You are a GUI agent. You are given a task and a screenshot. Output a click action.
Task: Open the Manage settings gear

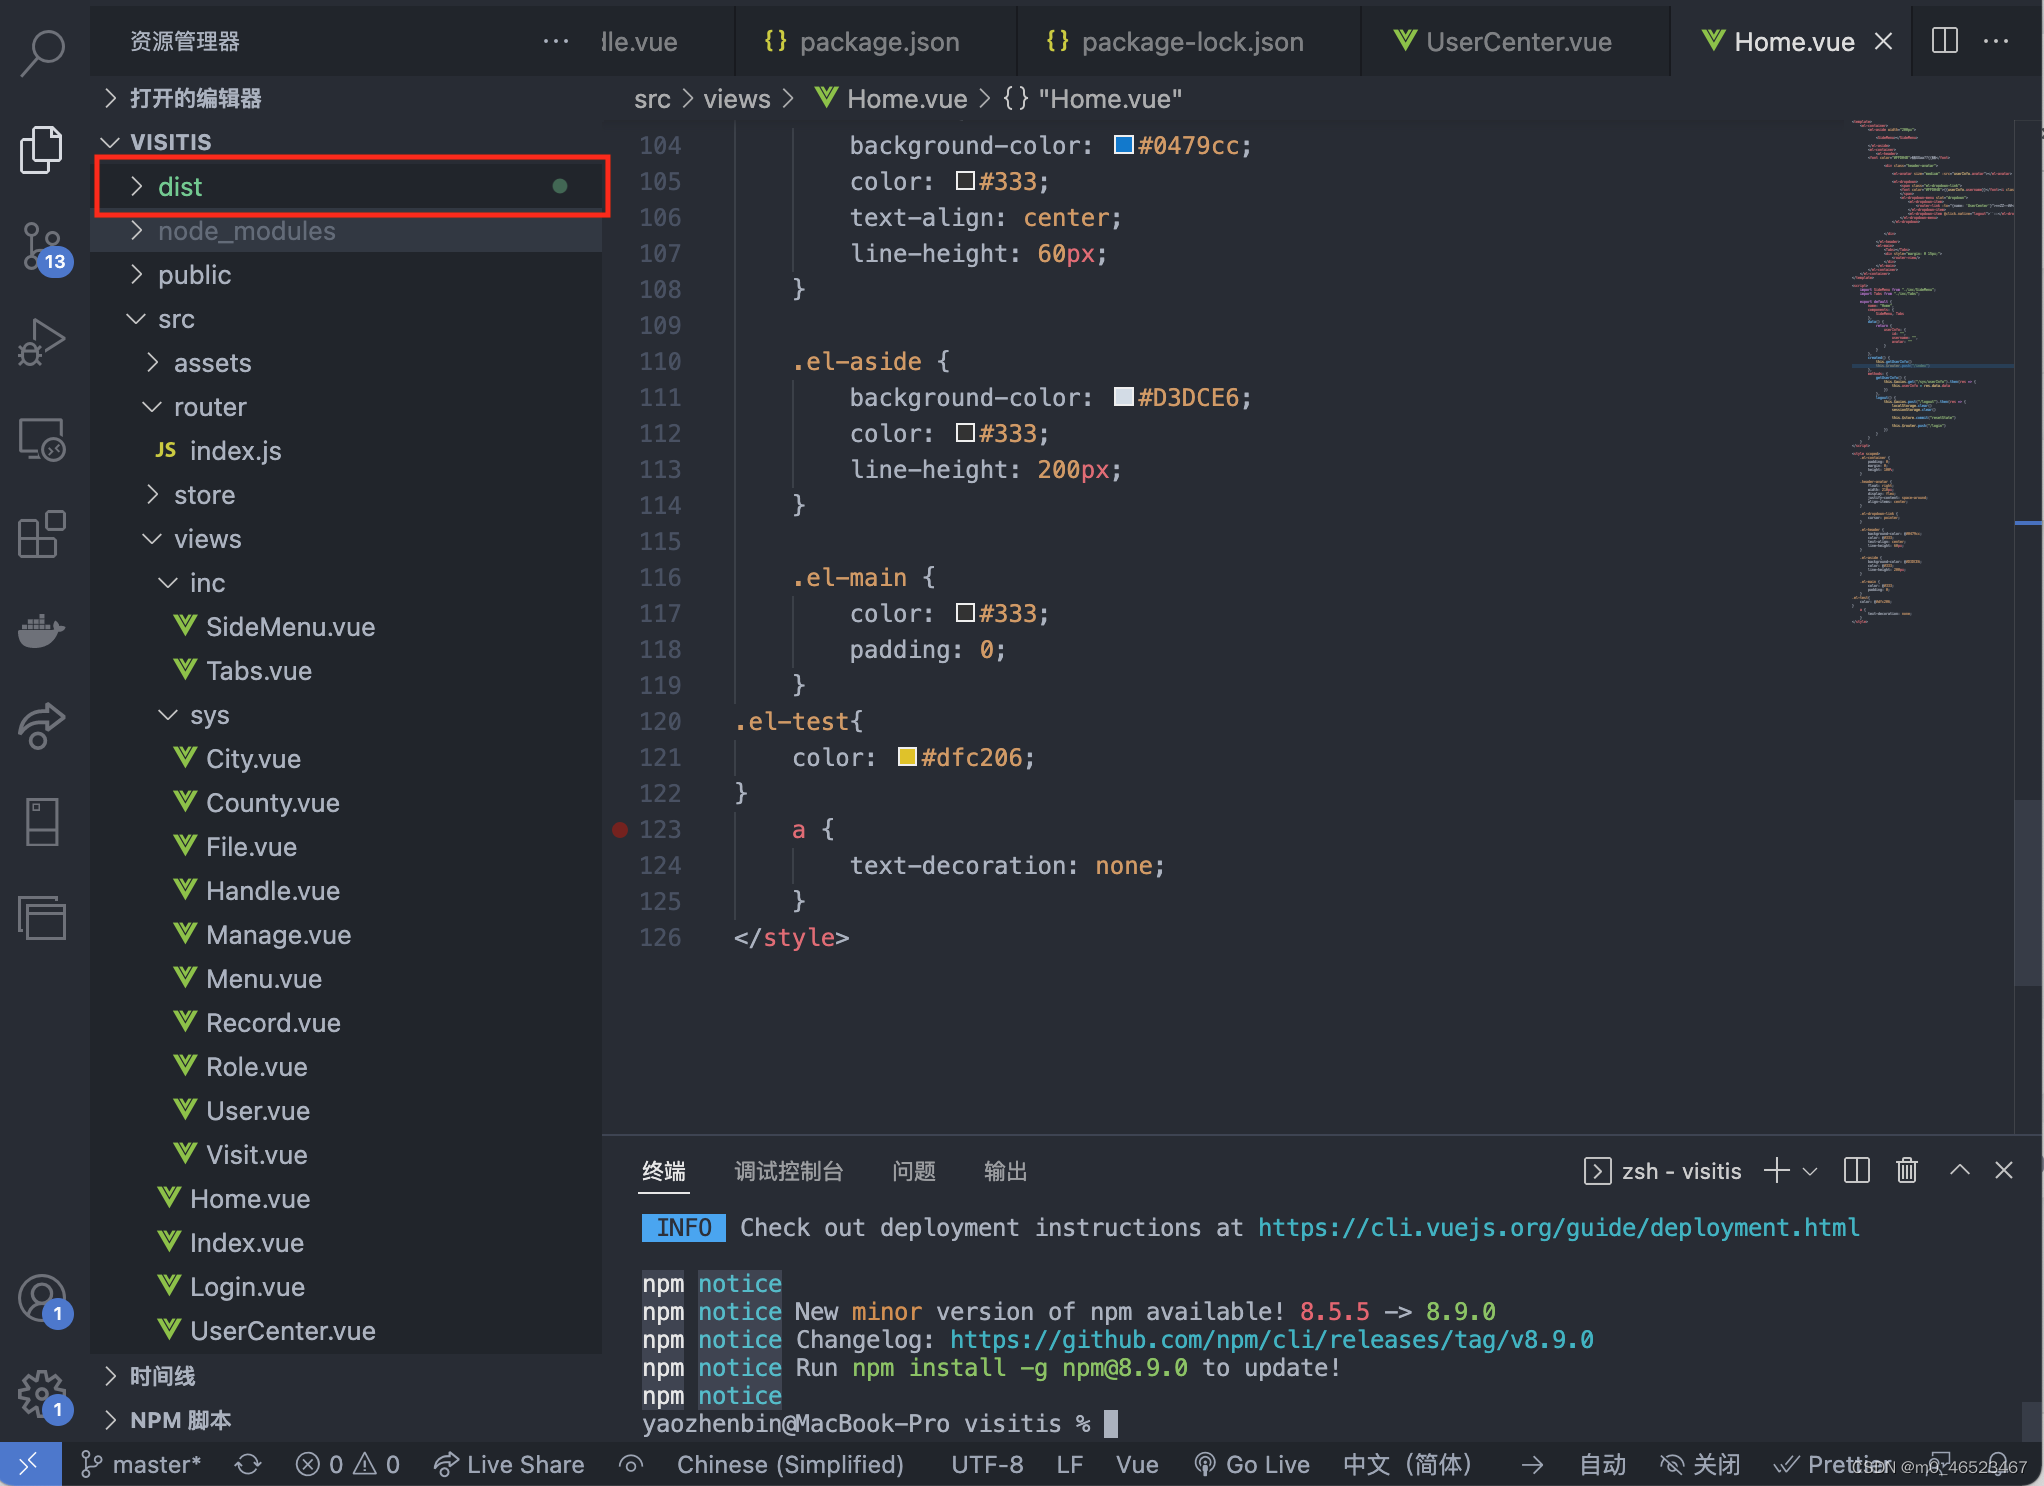pyautogui.click(x=42, y=1392)
